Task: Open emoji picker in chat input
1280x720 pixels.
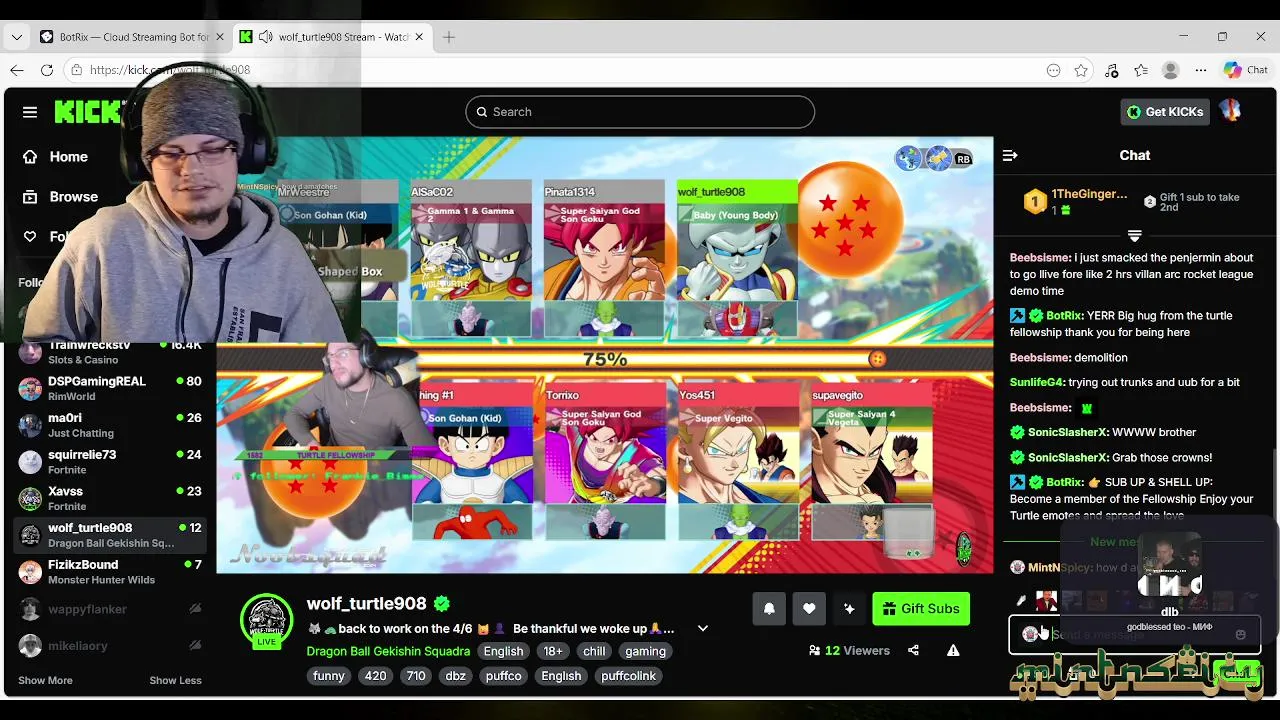Action: pos(1241,634)
